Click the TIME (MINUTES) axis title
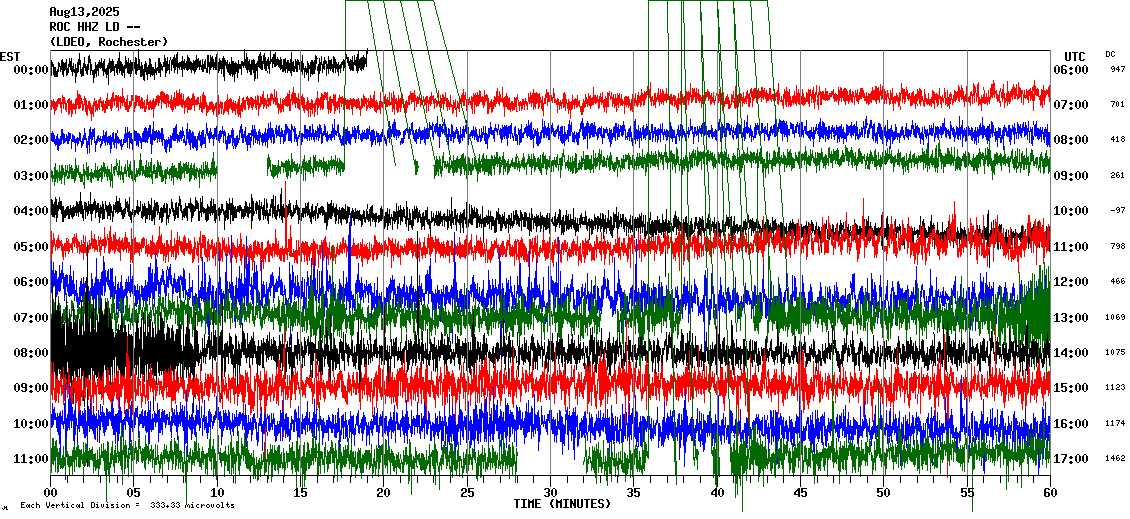 click(562, 504)
